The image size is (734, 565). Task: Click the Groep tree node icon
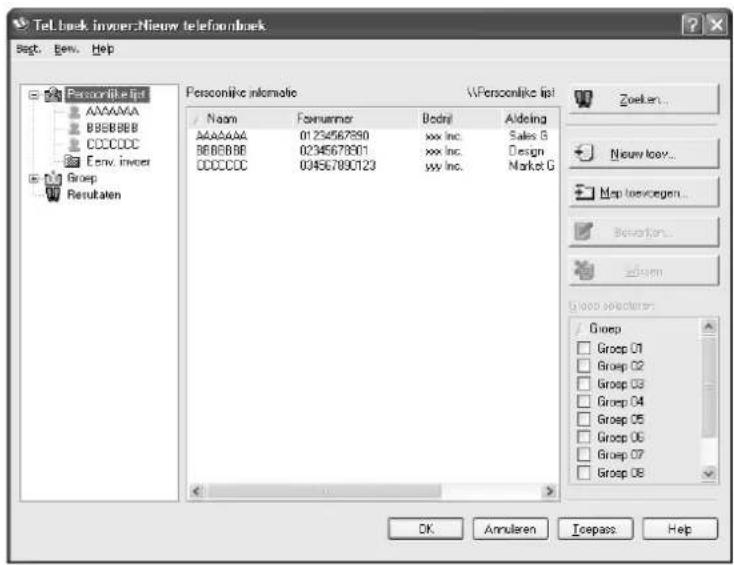coord(53,178)
